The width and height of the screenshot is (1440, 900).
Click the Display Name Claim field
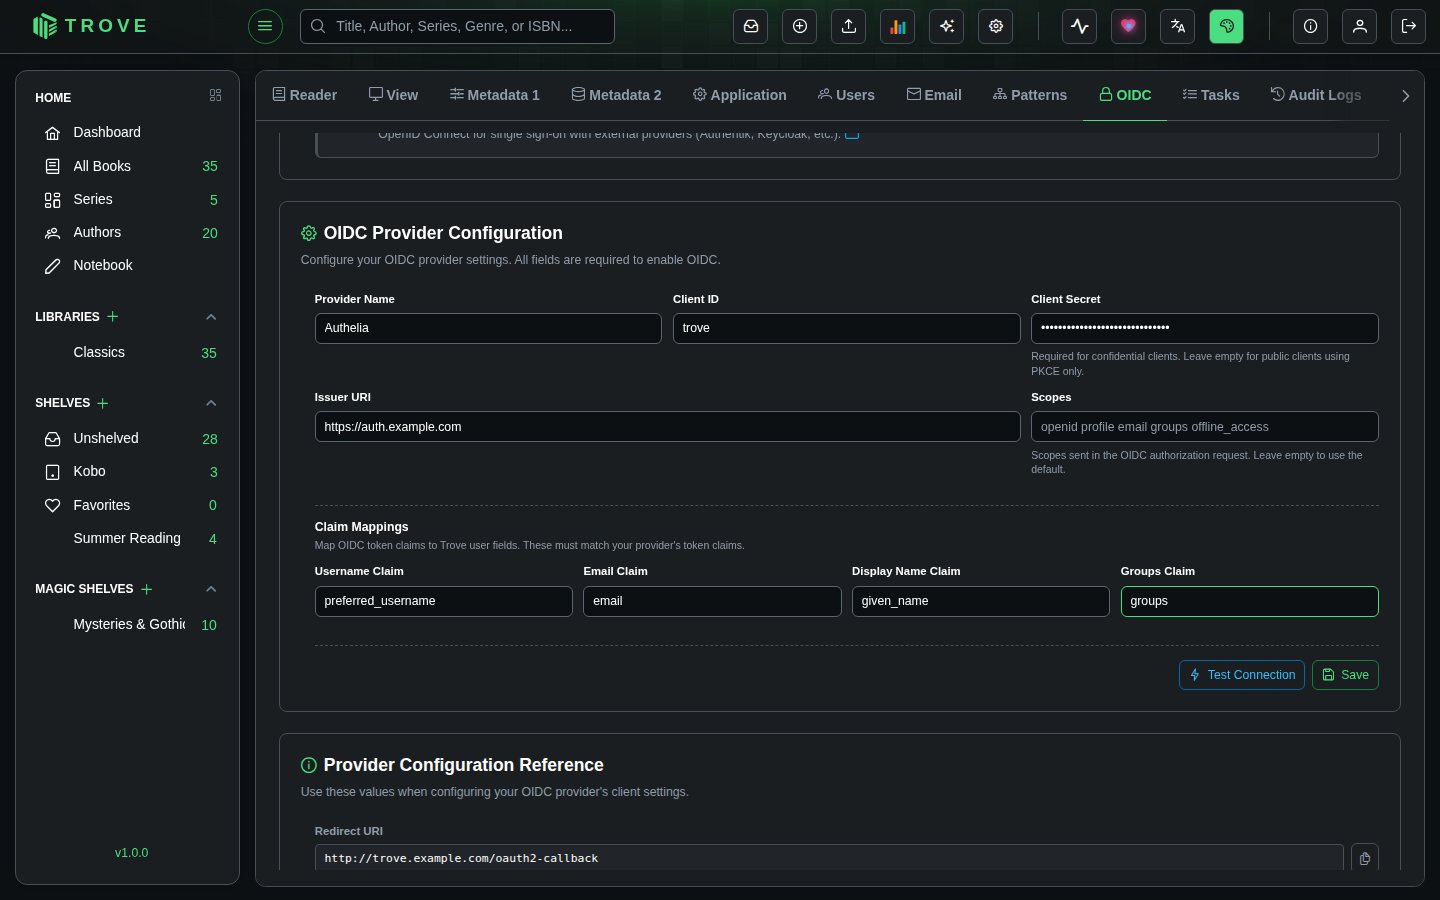pyautogui.click(x=980, y=601)
